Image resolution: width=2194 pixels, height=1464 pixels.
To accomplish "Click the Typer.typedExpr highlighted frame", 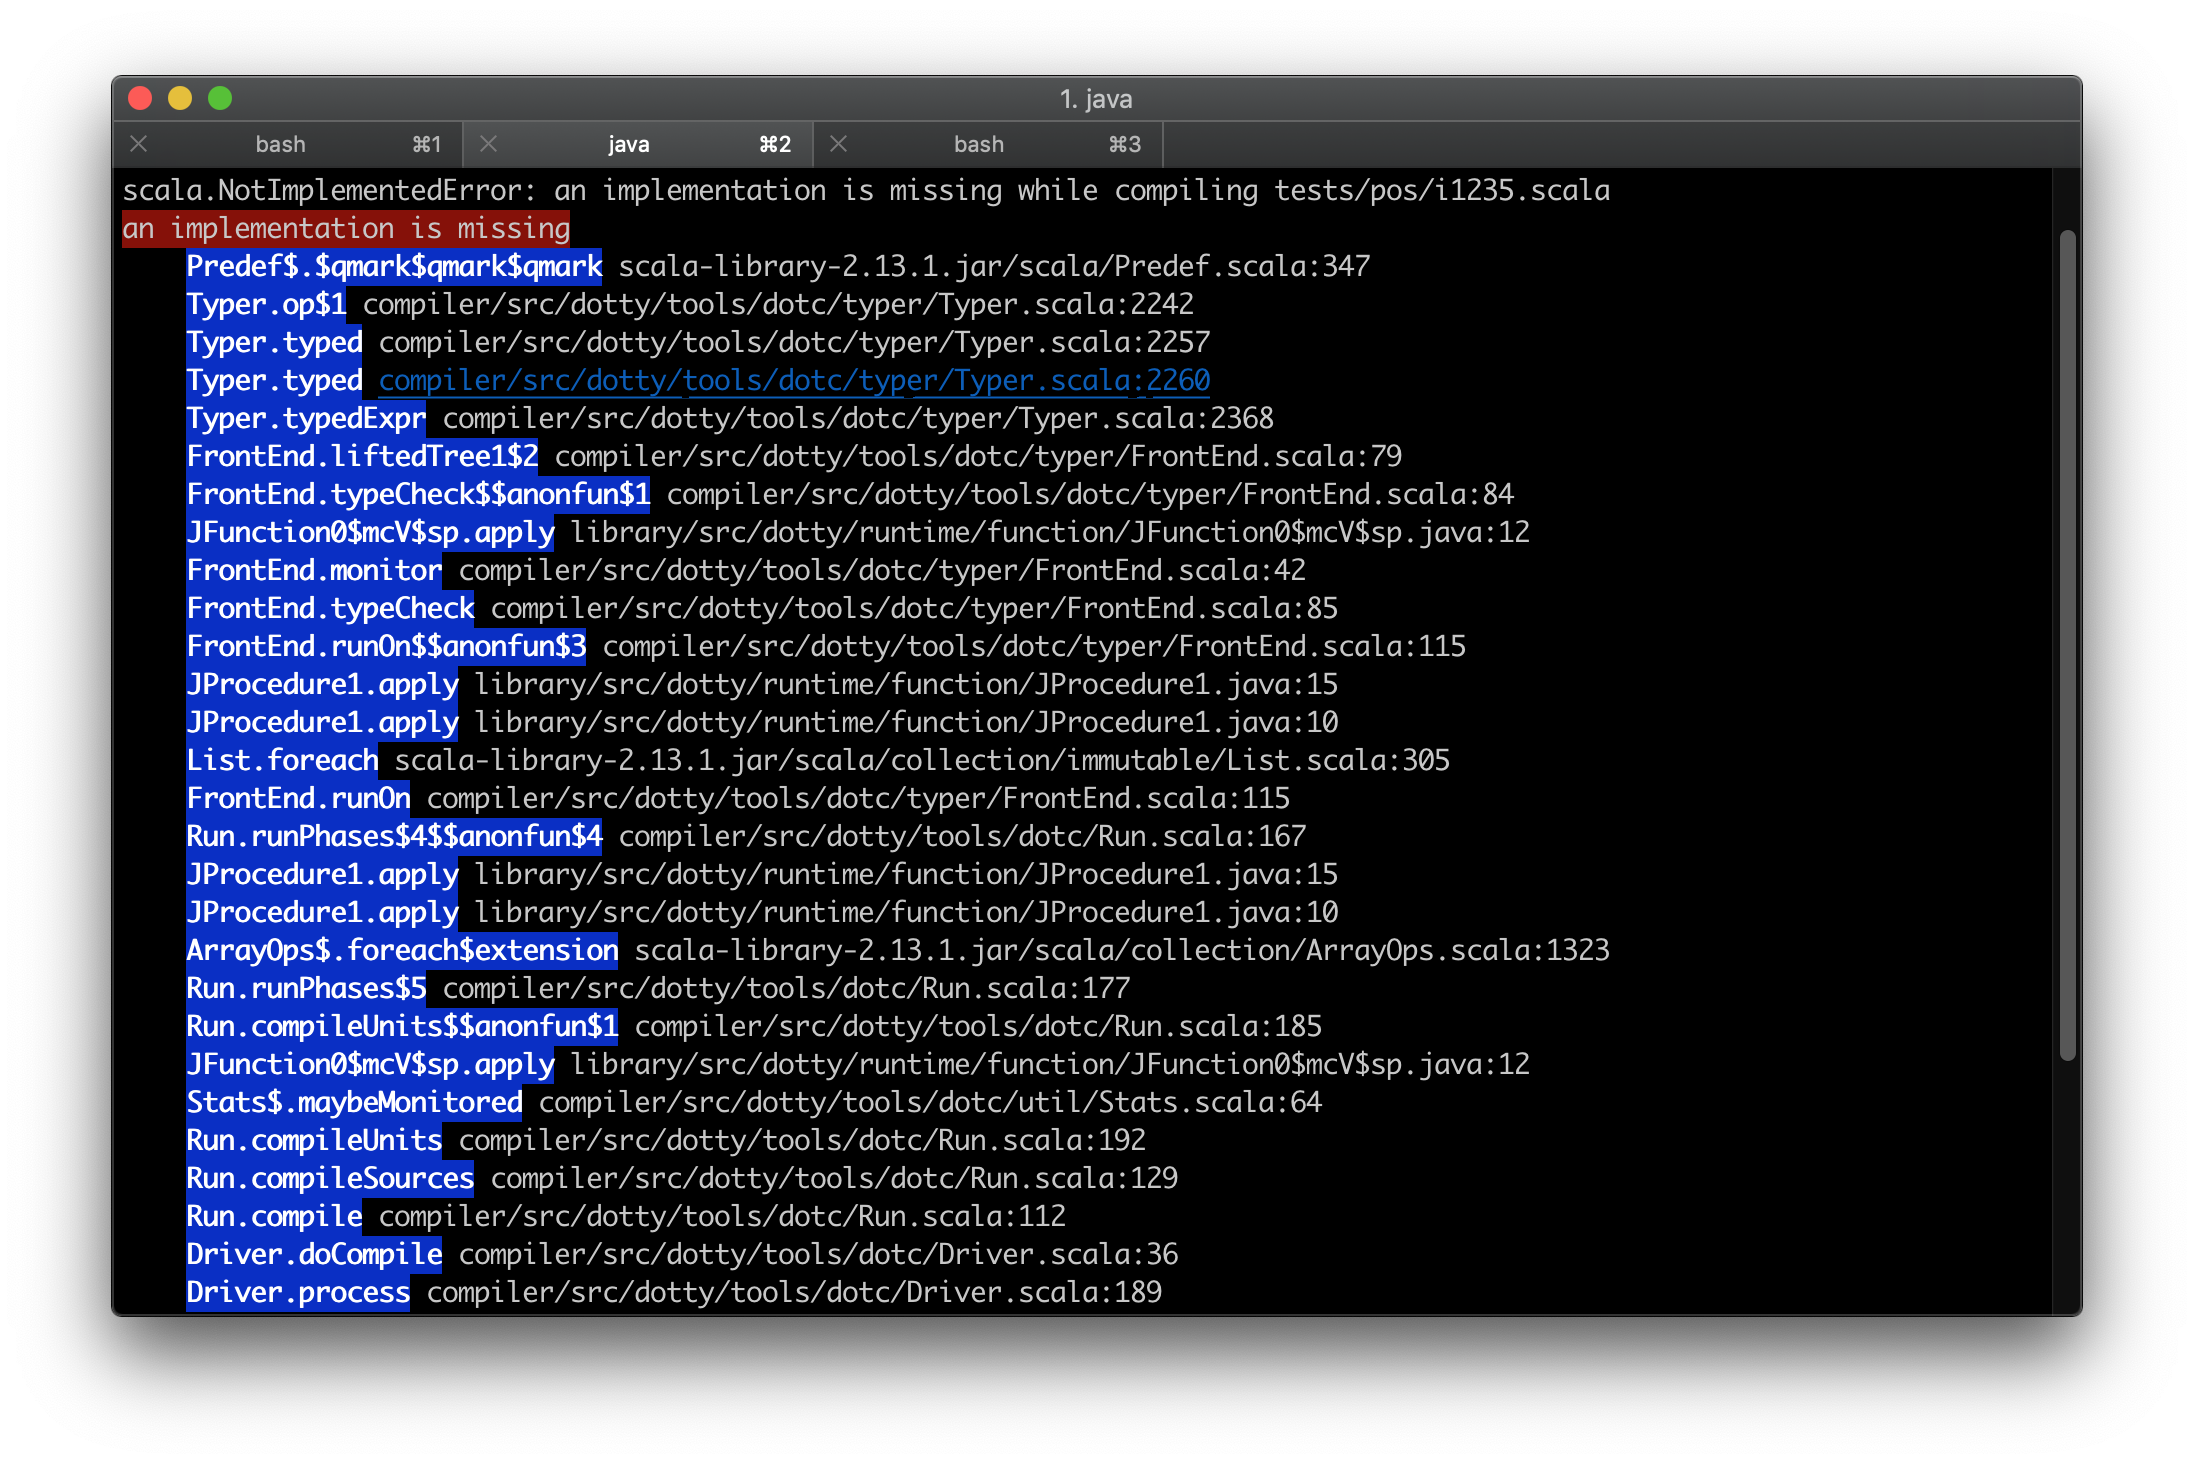I will pos(306,418).
